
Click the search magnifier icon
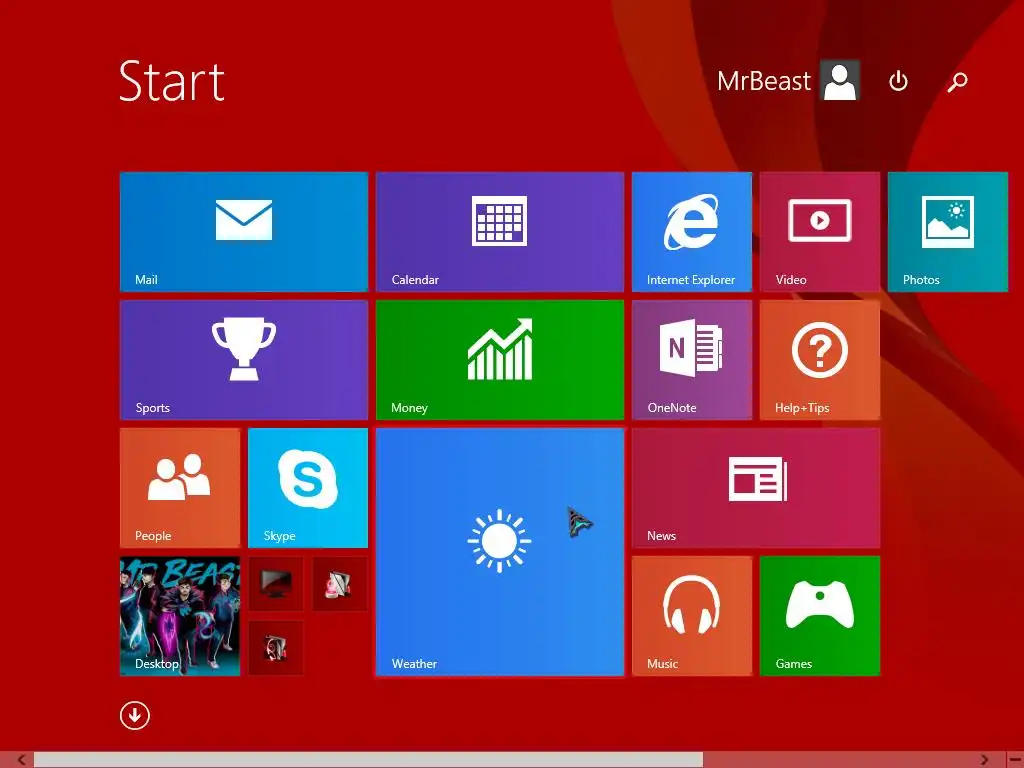[957, 81]
